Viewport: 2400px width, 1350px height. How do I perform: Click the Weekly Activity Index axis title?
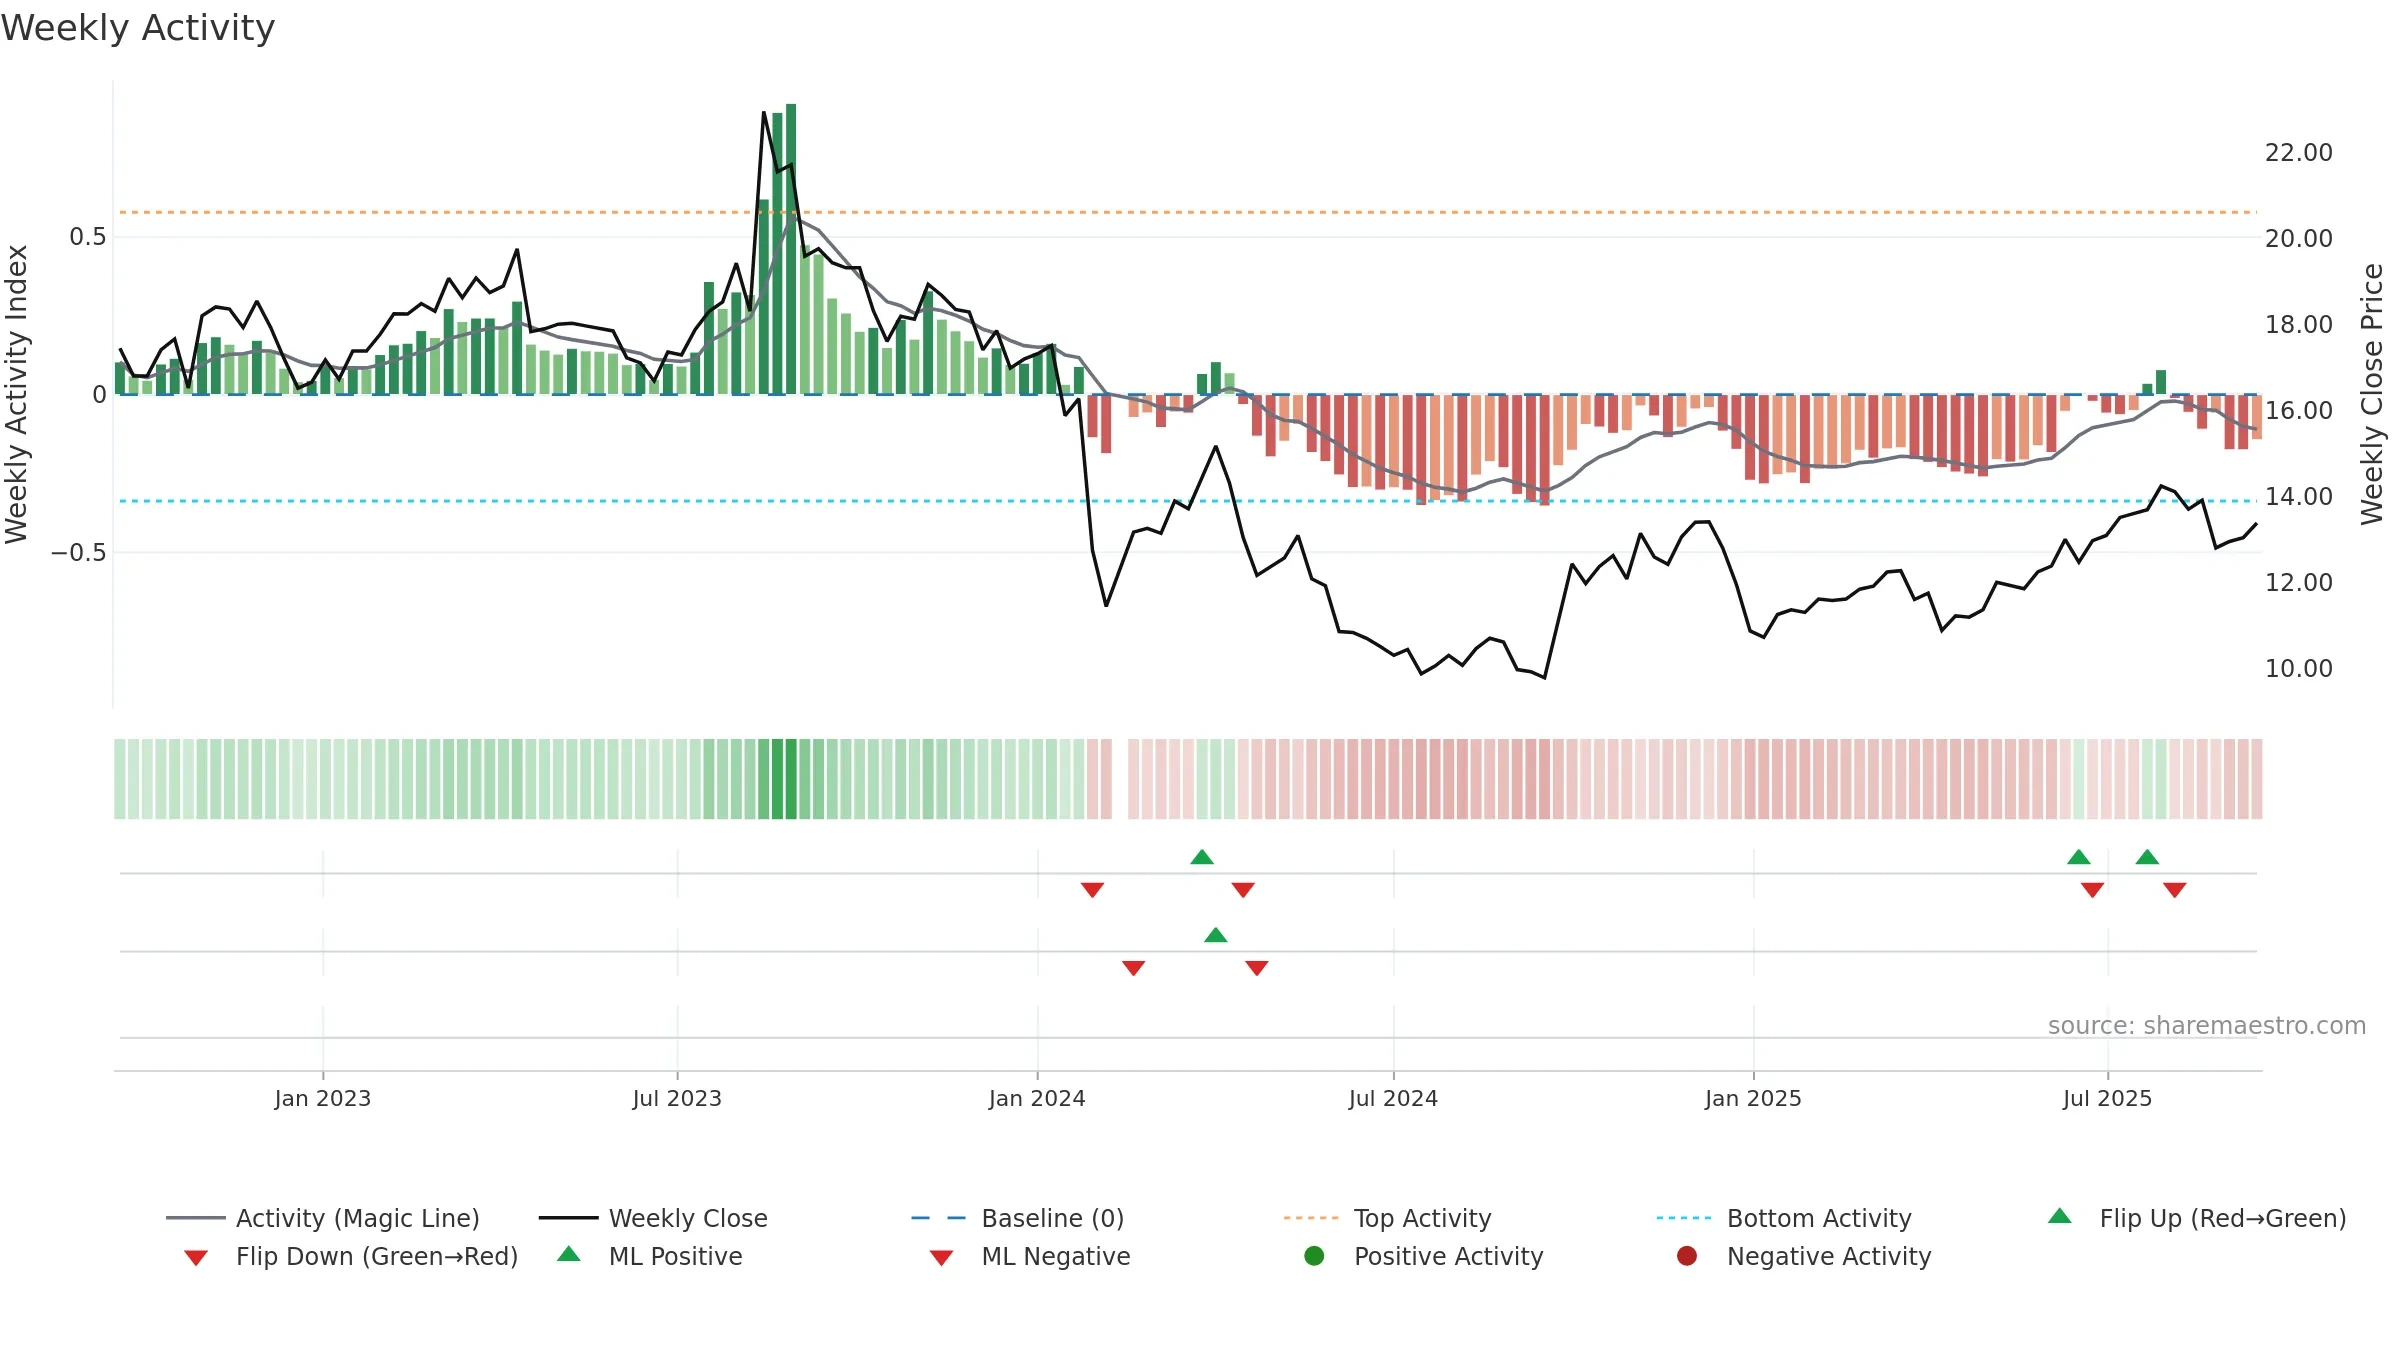(17, 395)
